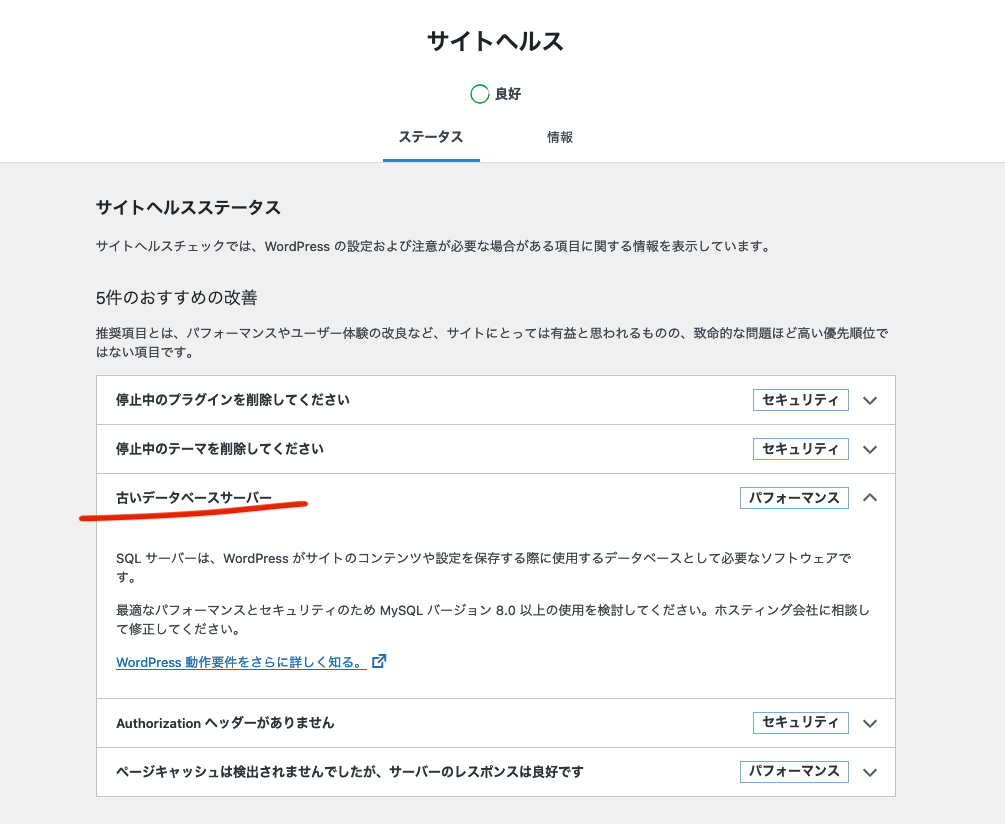Expand the 停止中のテーマを削除してください chevron
1005x824 pixels.
870,449
